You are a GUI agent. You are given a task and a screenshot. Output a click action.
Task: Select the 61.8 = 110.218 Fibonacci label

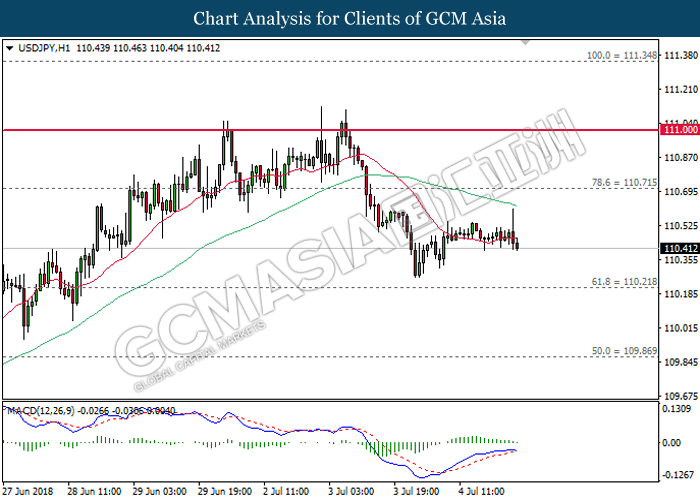[622, 280]
